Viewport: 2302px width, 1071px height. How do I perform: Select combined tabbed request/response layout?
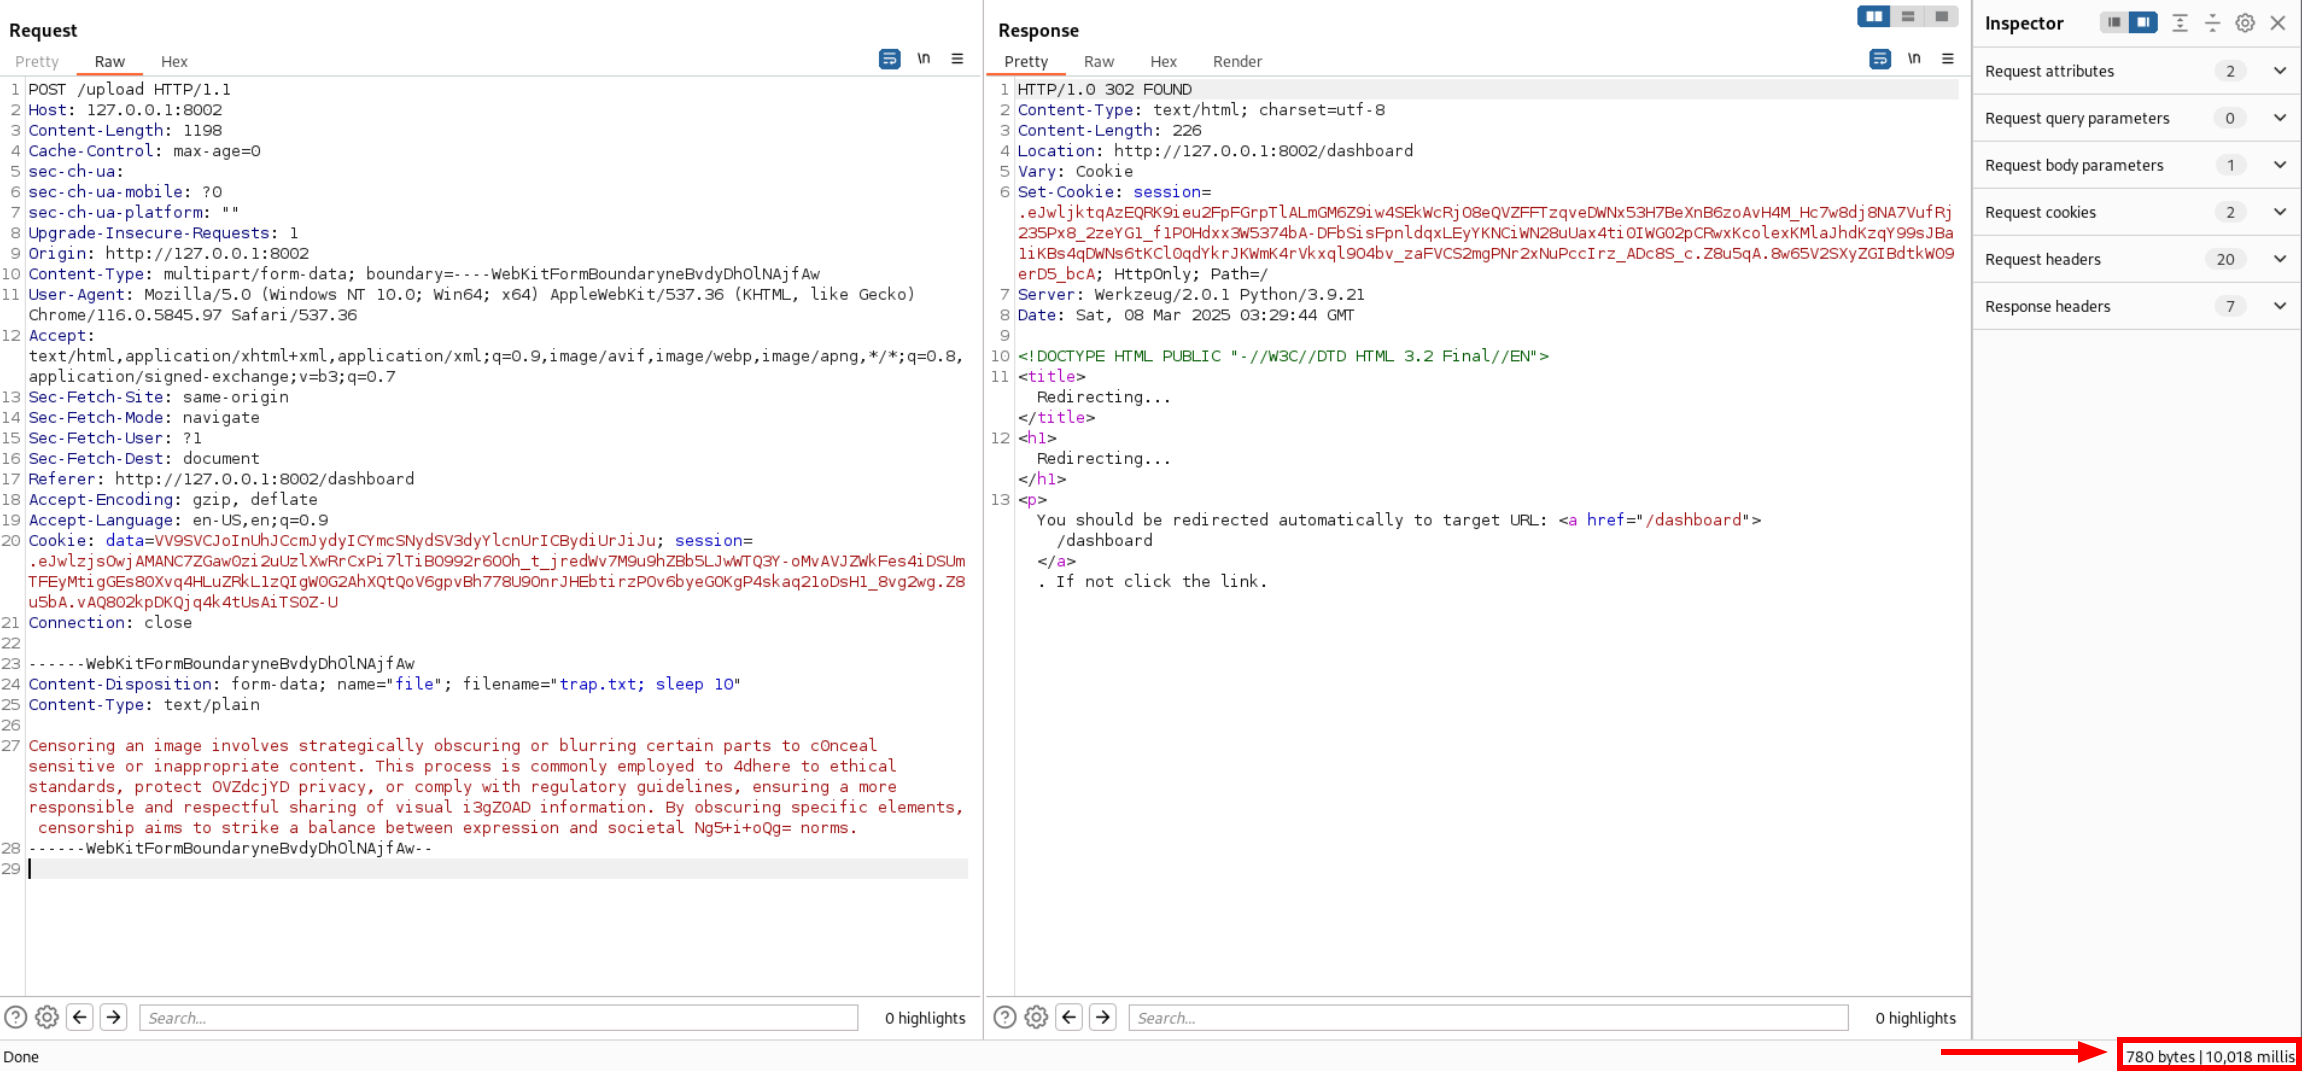(x=1941, y=16)
